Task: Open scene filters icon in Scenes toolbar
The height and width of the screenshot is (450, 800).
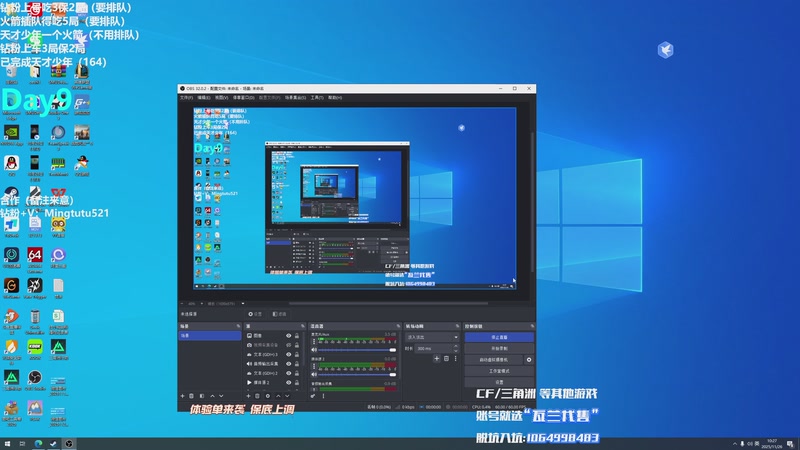Action: (x=202, y=396)
